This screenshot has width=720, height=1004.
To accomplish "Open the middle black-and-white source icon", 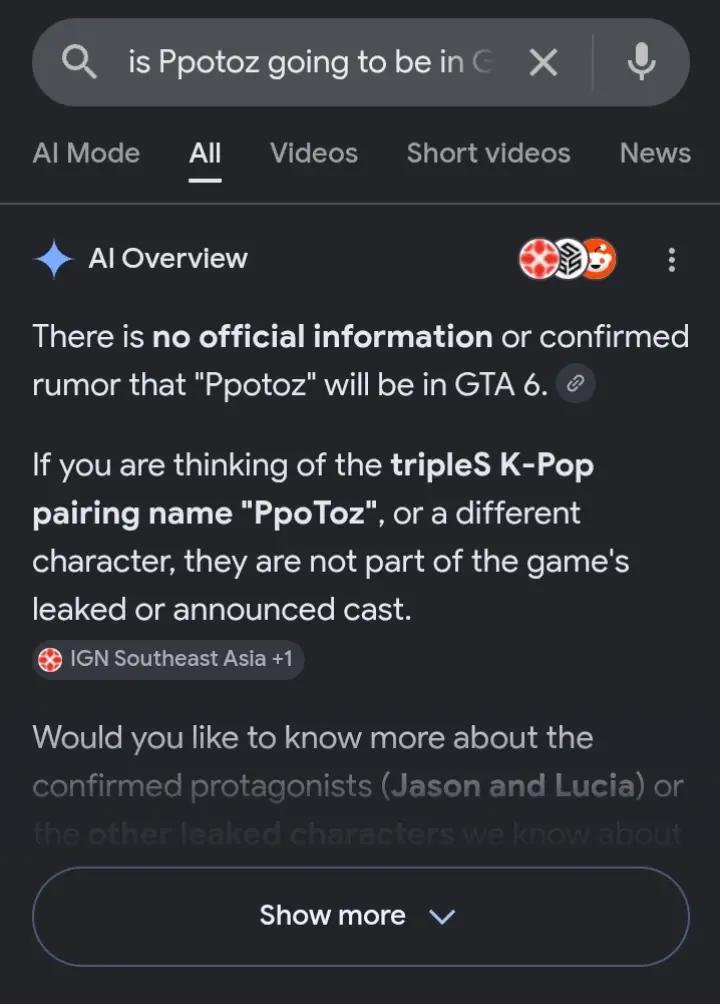I will [x=569, y=259].
